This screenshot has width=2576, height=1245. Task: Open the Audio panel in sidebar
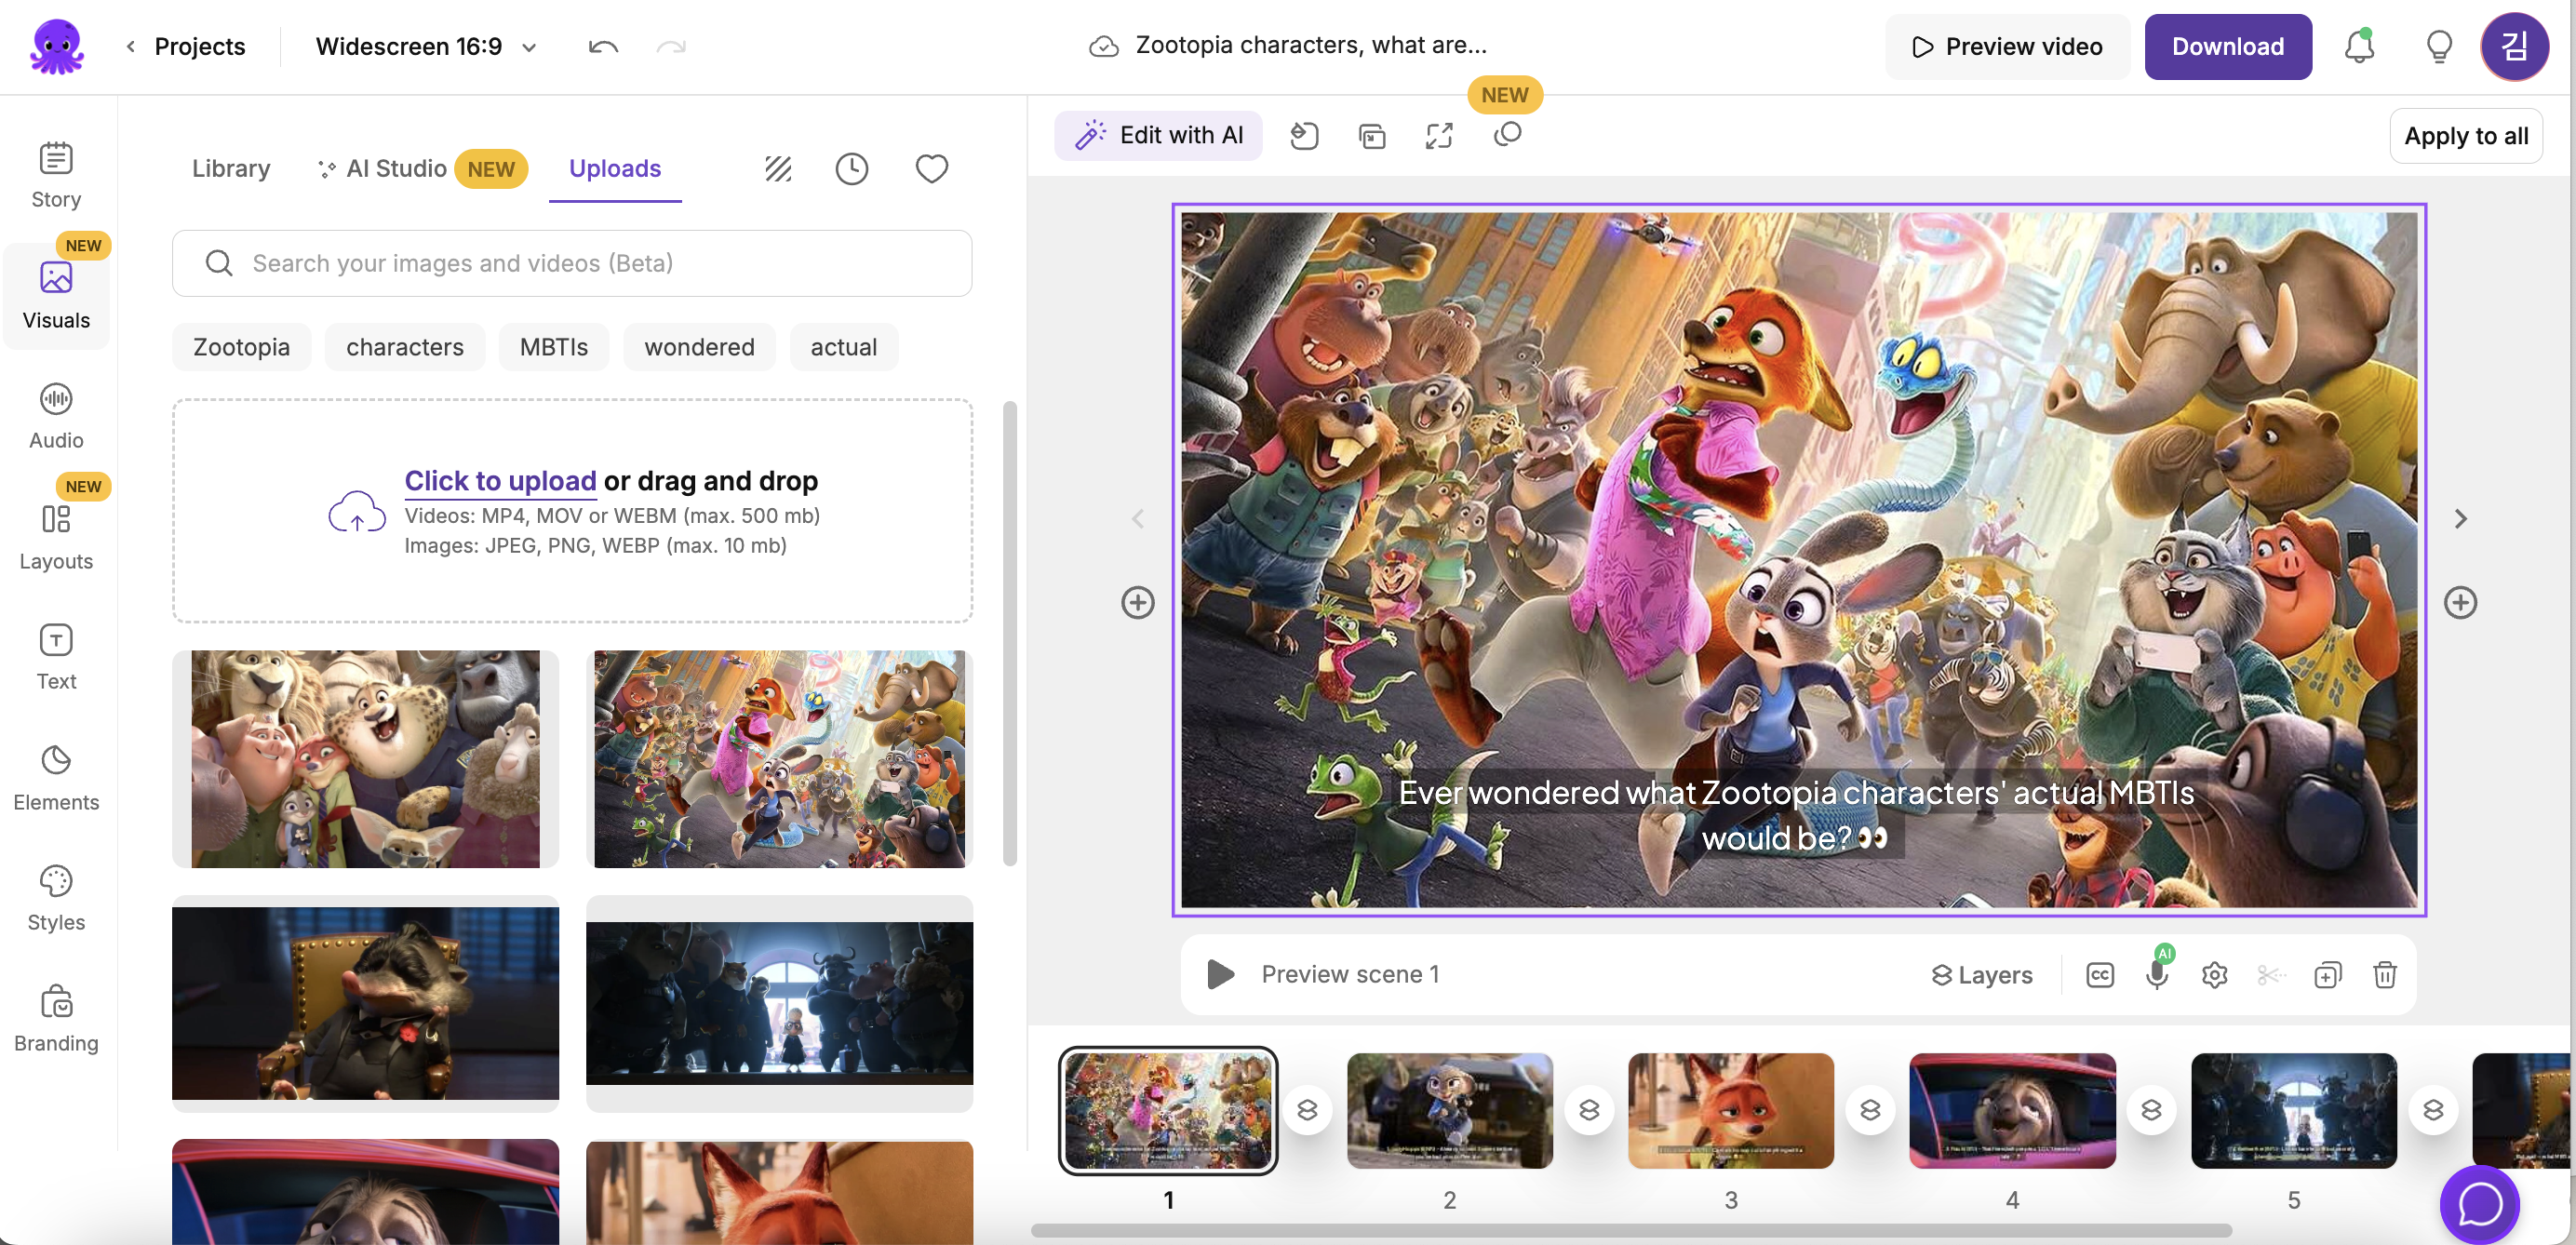[x=56, y=416]
